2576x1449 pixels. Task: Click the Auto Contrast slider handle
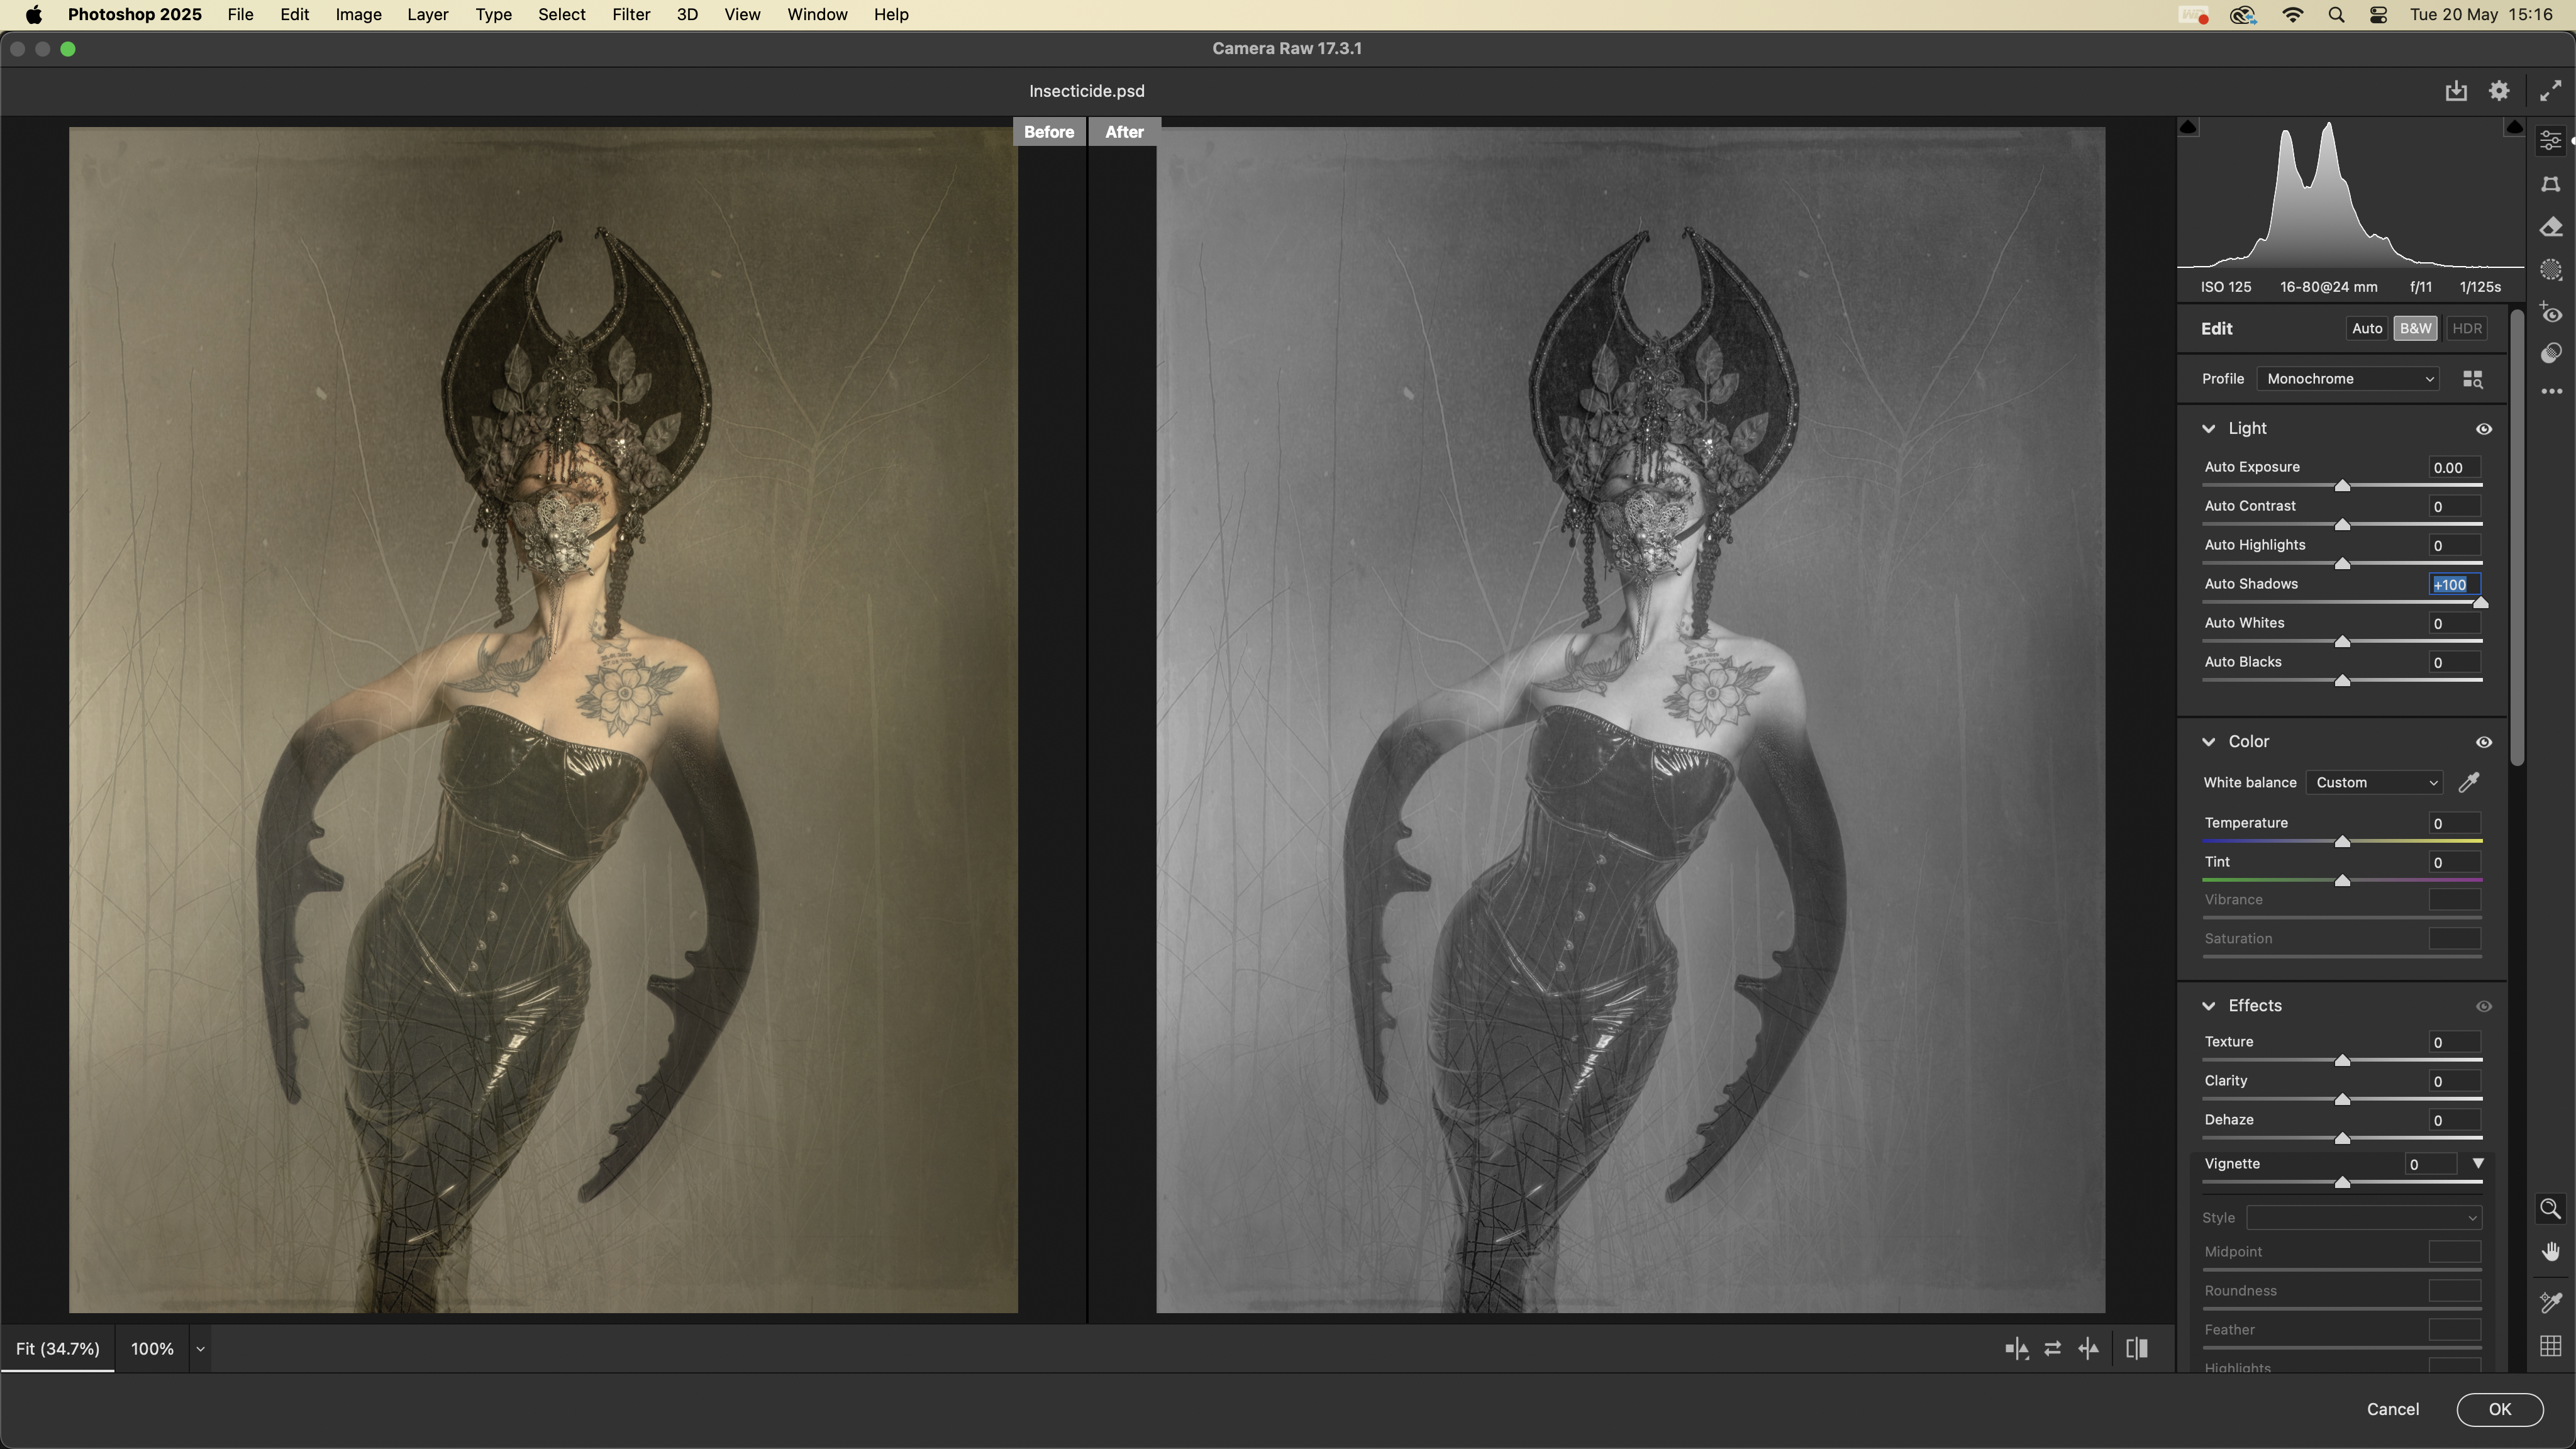pyautogui.click(x=2342, y=525)
